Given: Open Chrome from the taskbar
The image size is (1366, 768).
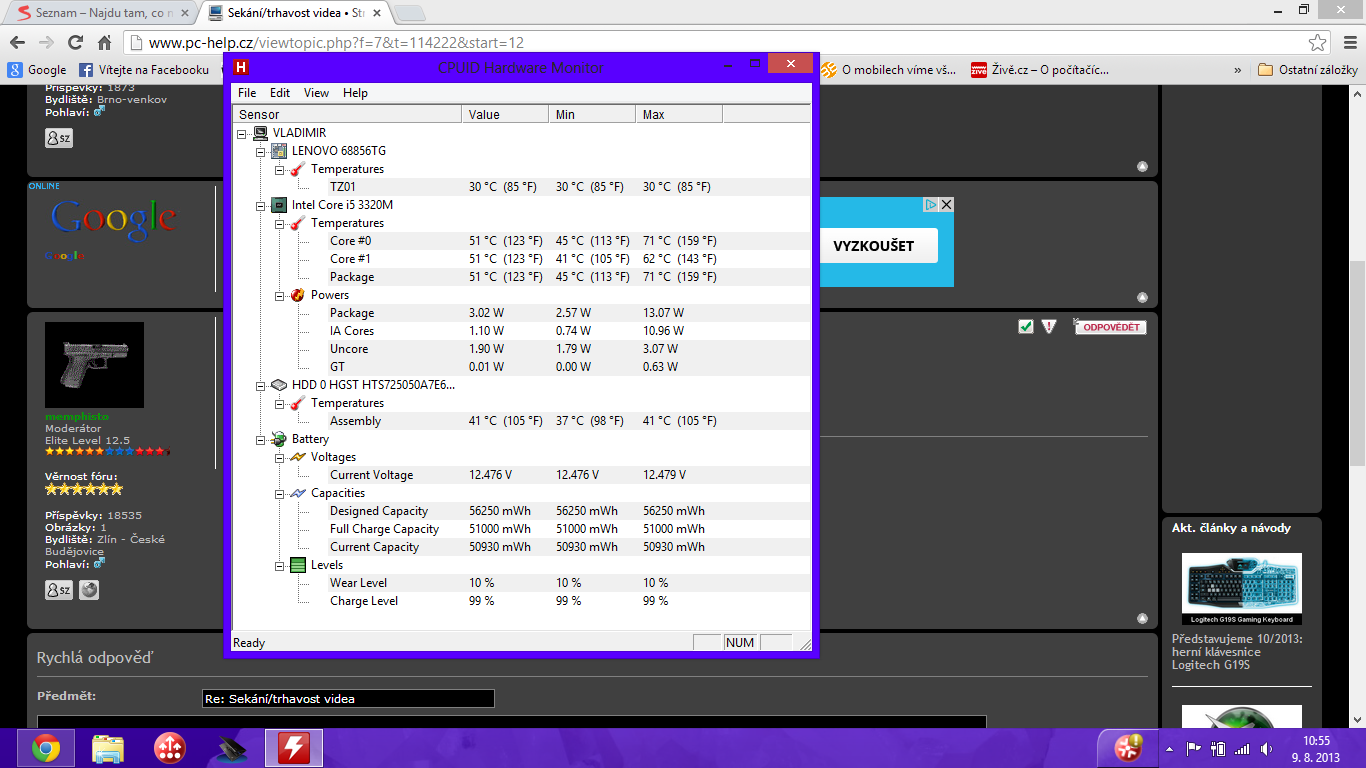Looking at the screenshot, I should 45,748.
